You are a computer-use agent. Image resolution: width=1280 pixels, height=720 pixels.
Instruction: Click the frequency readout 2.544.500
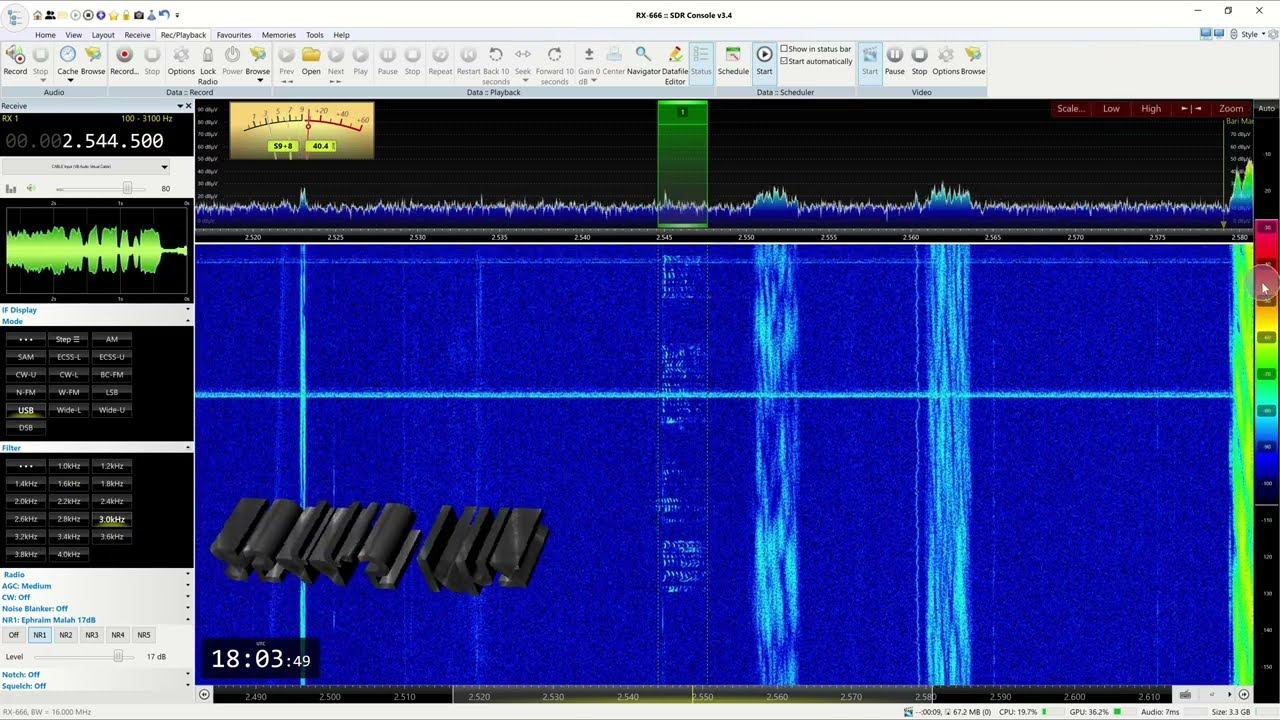click(x=112, y=142)
